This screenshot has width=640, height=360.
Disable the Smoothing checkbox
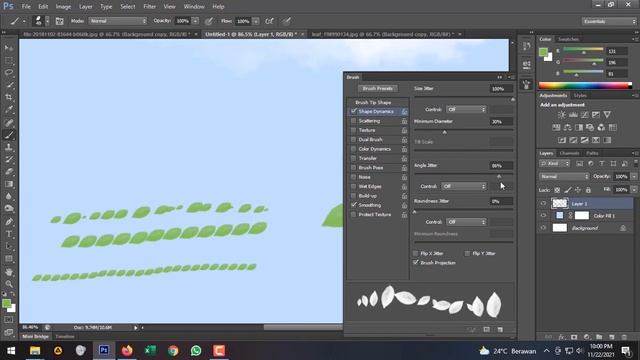click(x=353, y=205)
